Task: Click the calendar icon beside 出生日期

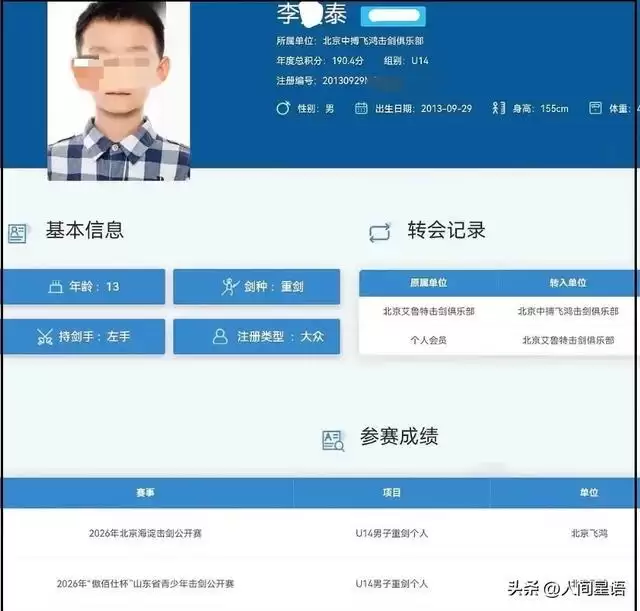Action: [361, 108]
